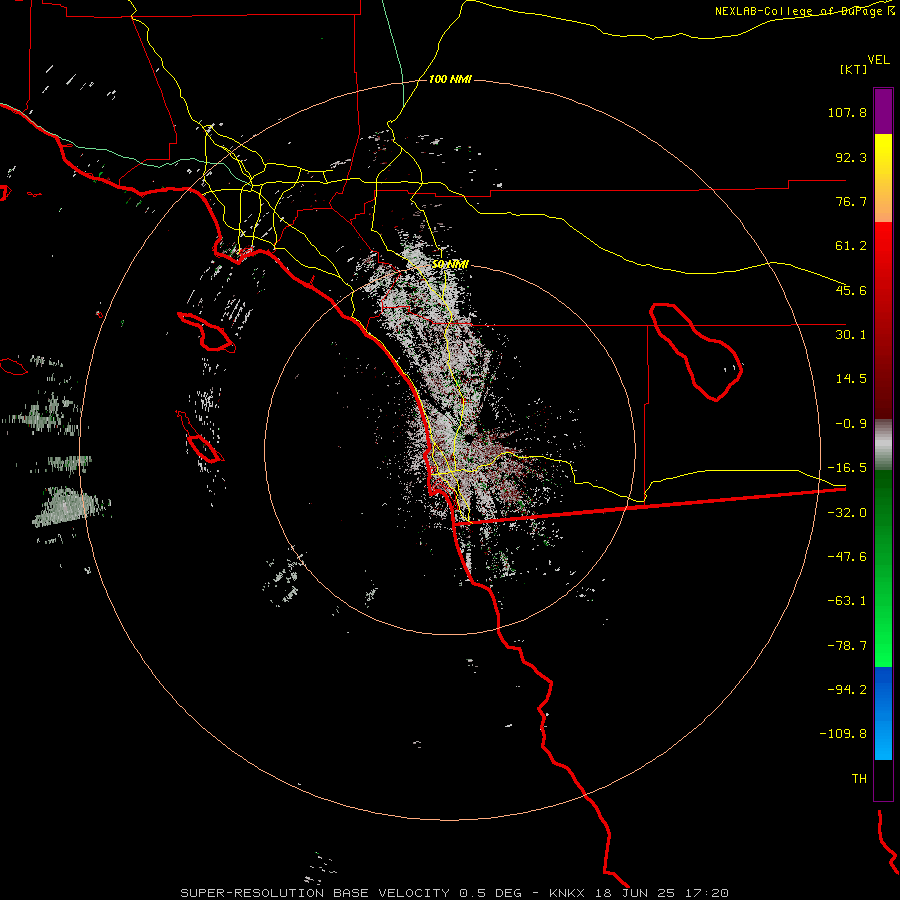Pick the gray near-zero segment of velocity scale
900x900 pixels.
883,444
